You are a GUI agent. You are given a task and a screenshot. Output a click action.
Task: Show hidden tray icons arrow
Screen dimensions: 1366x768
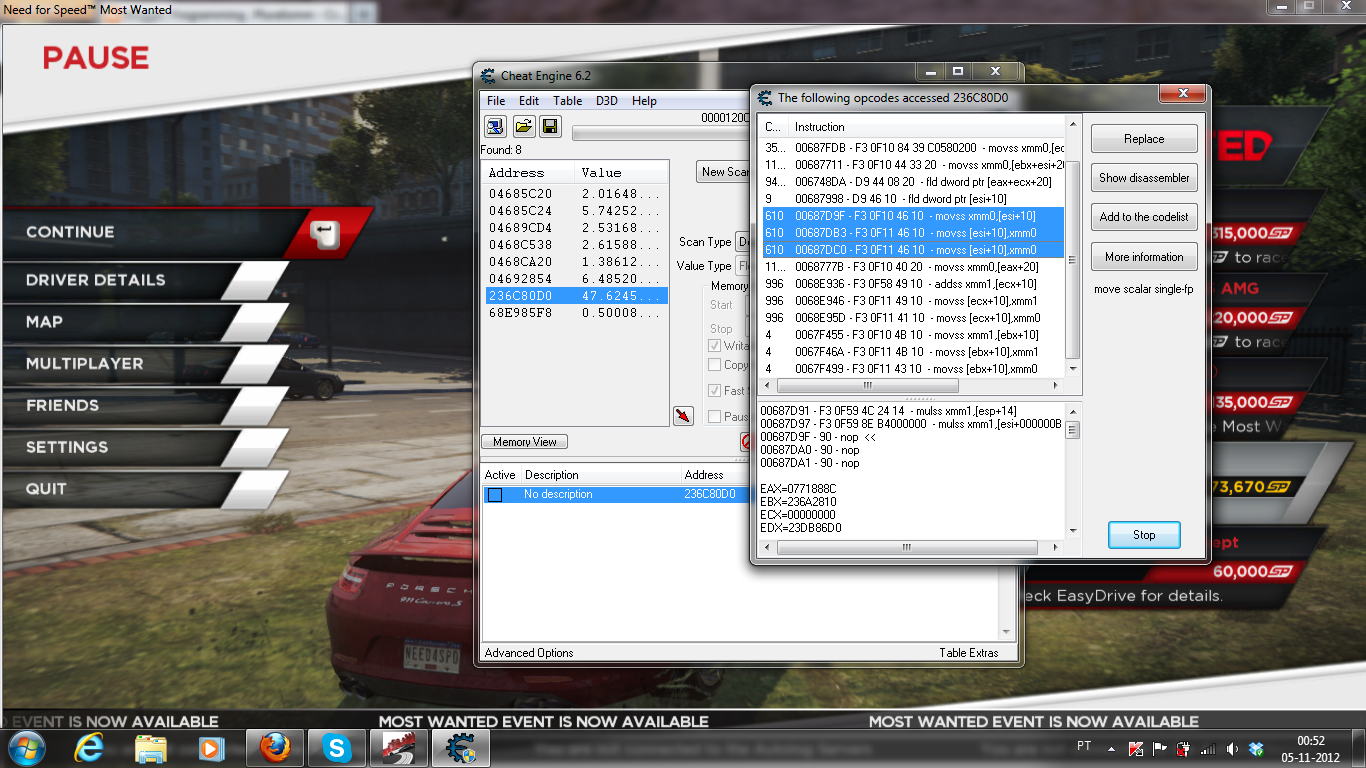point(1111,748)
